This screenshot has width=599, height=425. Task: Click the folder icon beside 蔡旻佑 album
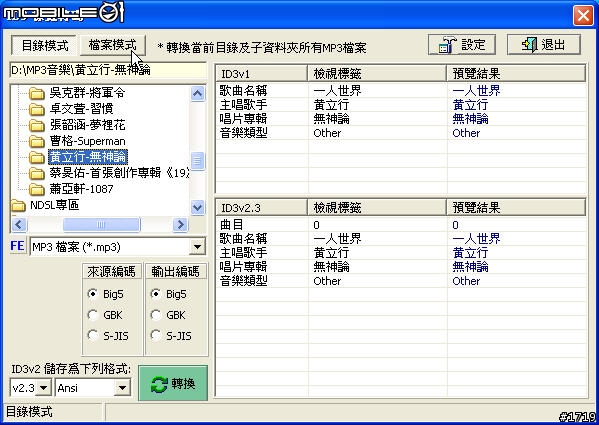[x=37, y=173]
